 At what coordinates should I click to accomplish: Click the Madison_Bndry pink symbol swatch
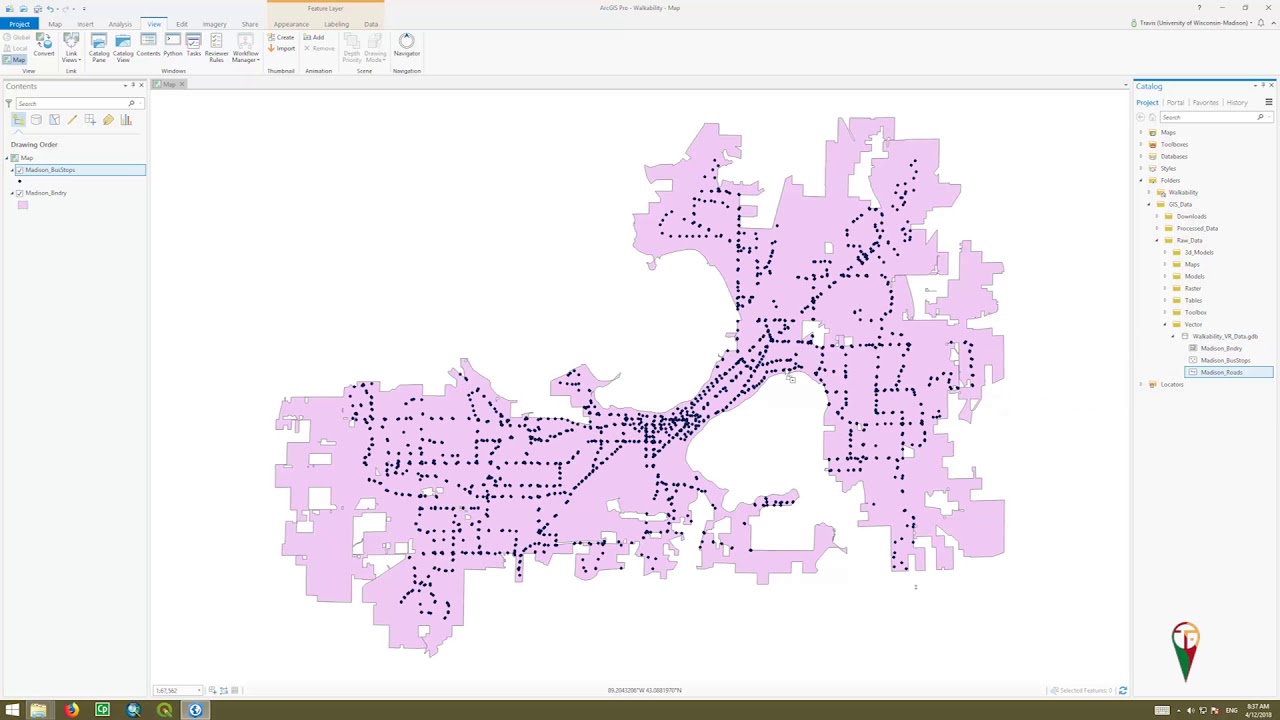coord(23,205)
